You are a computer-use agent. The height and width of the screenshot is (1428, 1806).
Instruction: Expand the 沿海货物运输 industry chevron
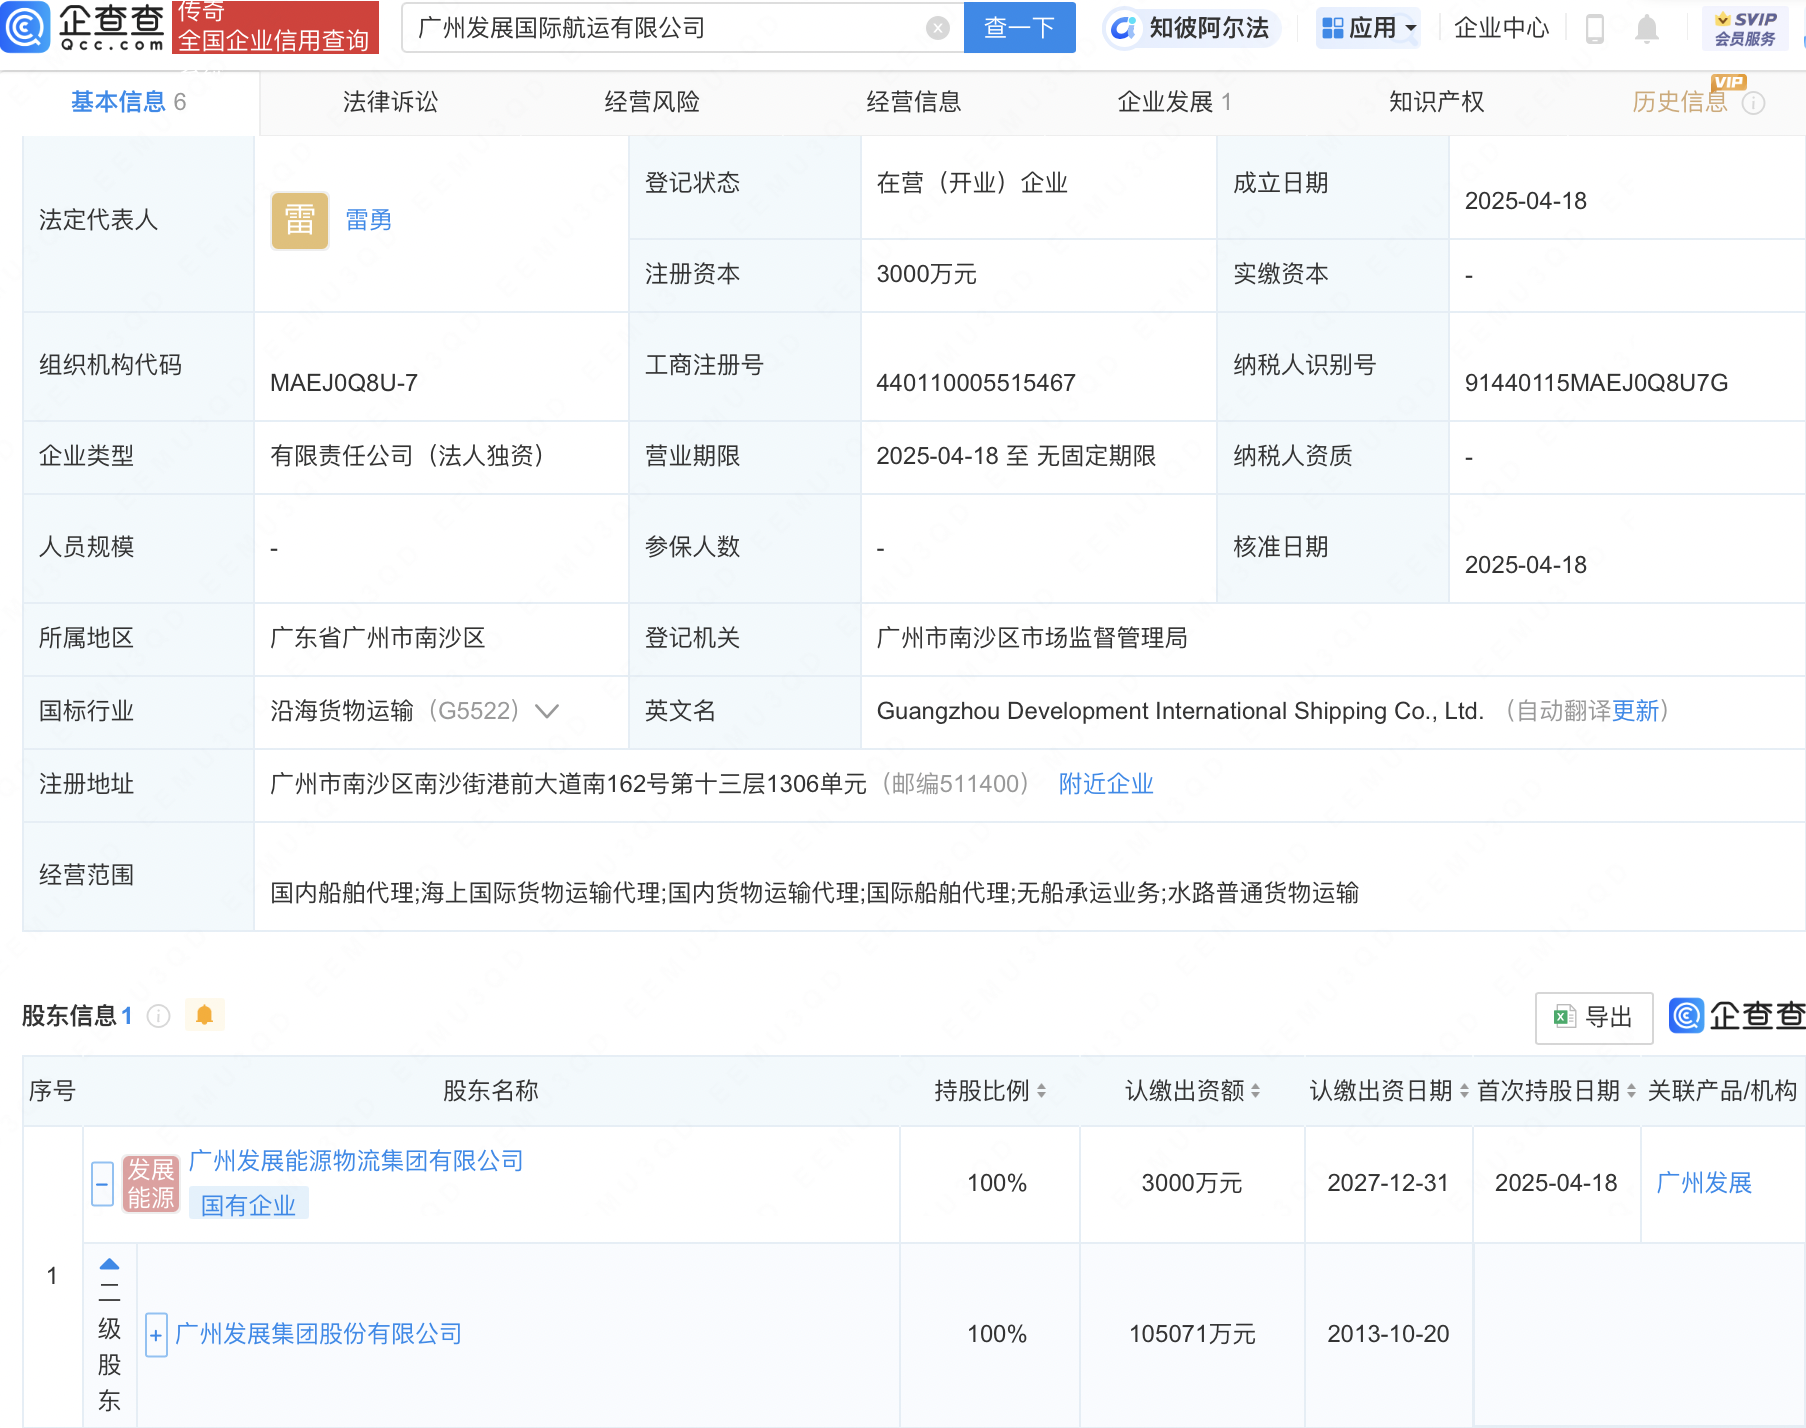tap(547, 711)
